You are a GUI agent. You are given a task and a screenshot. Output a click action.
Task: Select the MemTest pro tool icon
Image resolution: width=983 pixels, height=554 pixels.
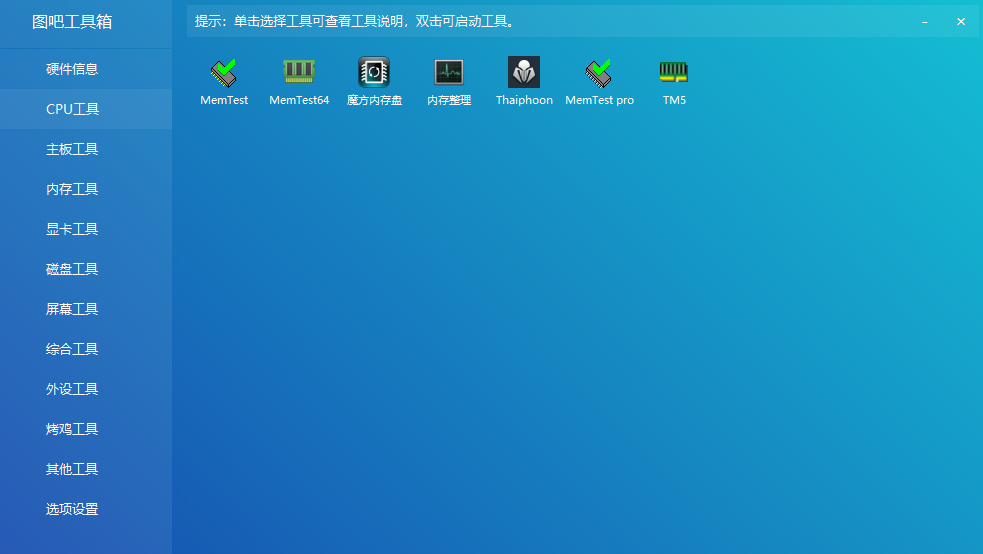pyautogui.click(x=599, y=73)
